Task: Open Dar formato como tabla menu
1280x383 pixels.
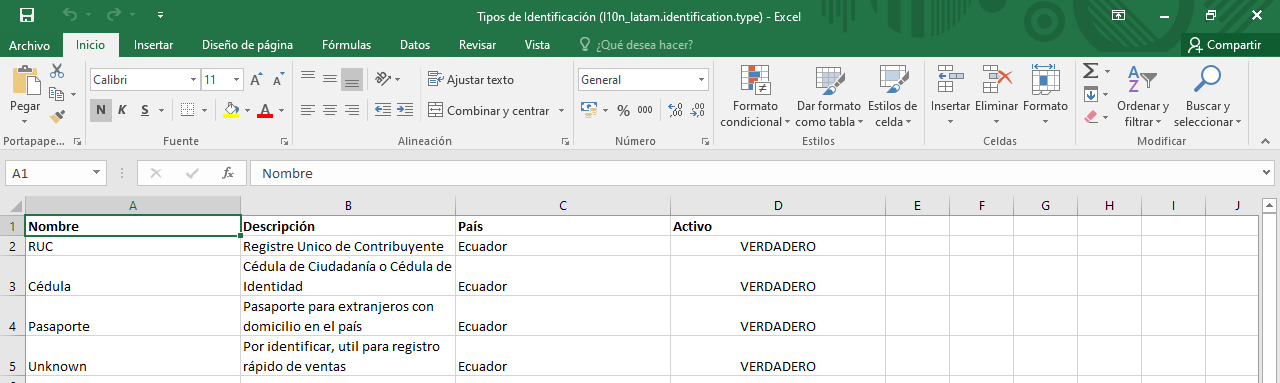Action: click(828, 96)
